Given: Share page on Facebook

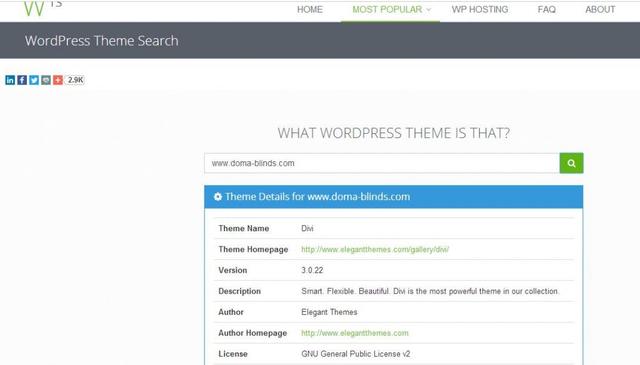Looking at the screenshot, I should [x=22, y=80].
